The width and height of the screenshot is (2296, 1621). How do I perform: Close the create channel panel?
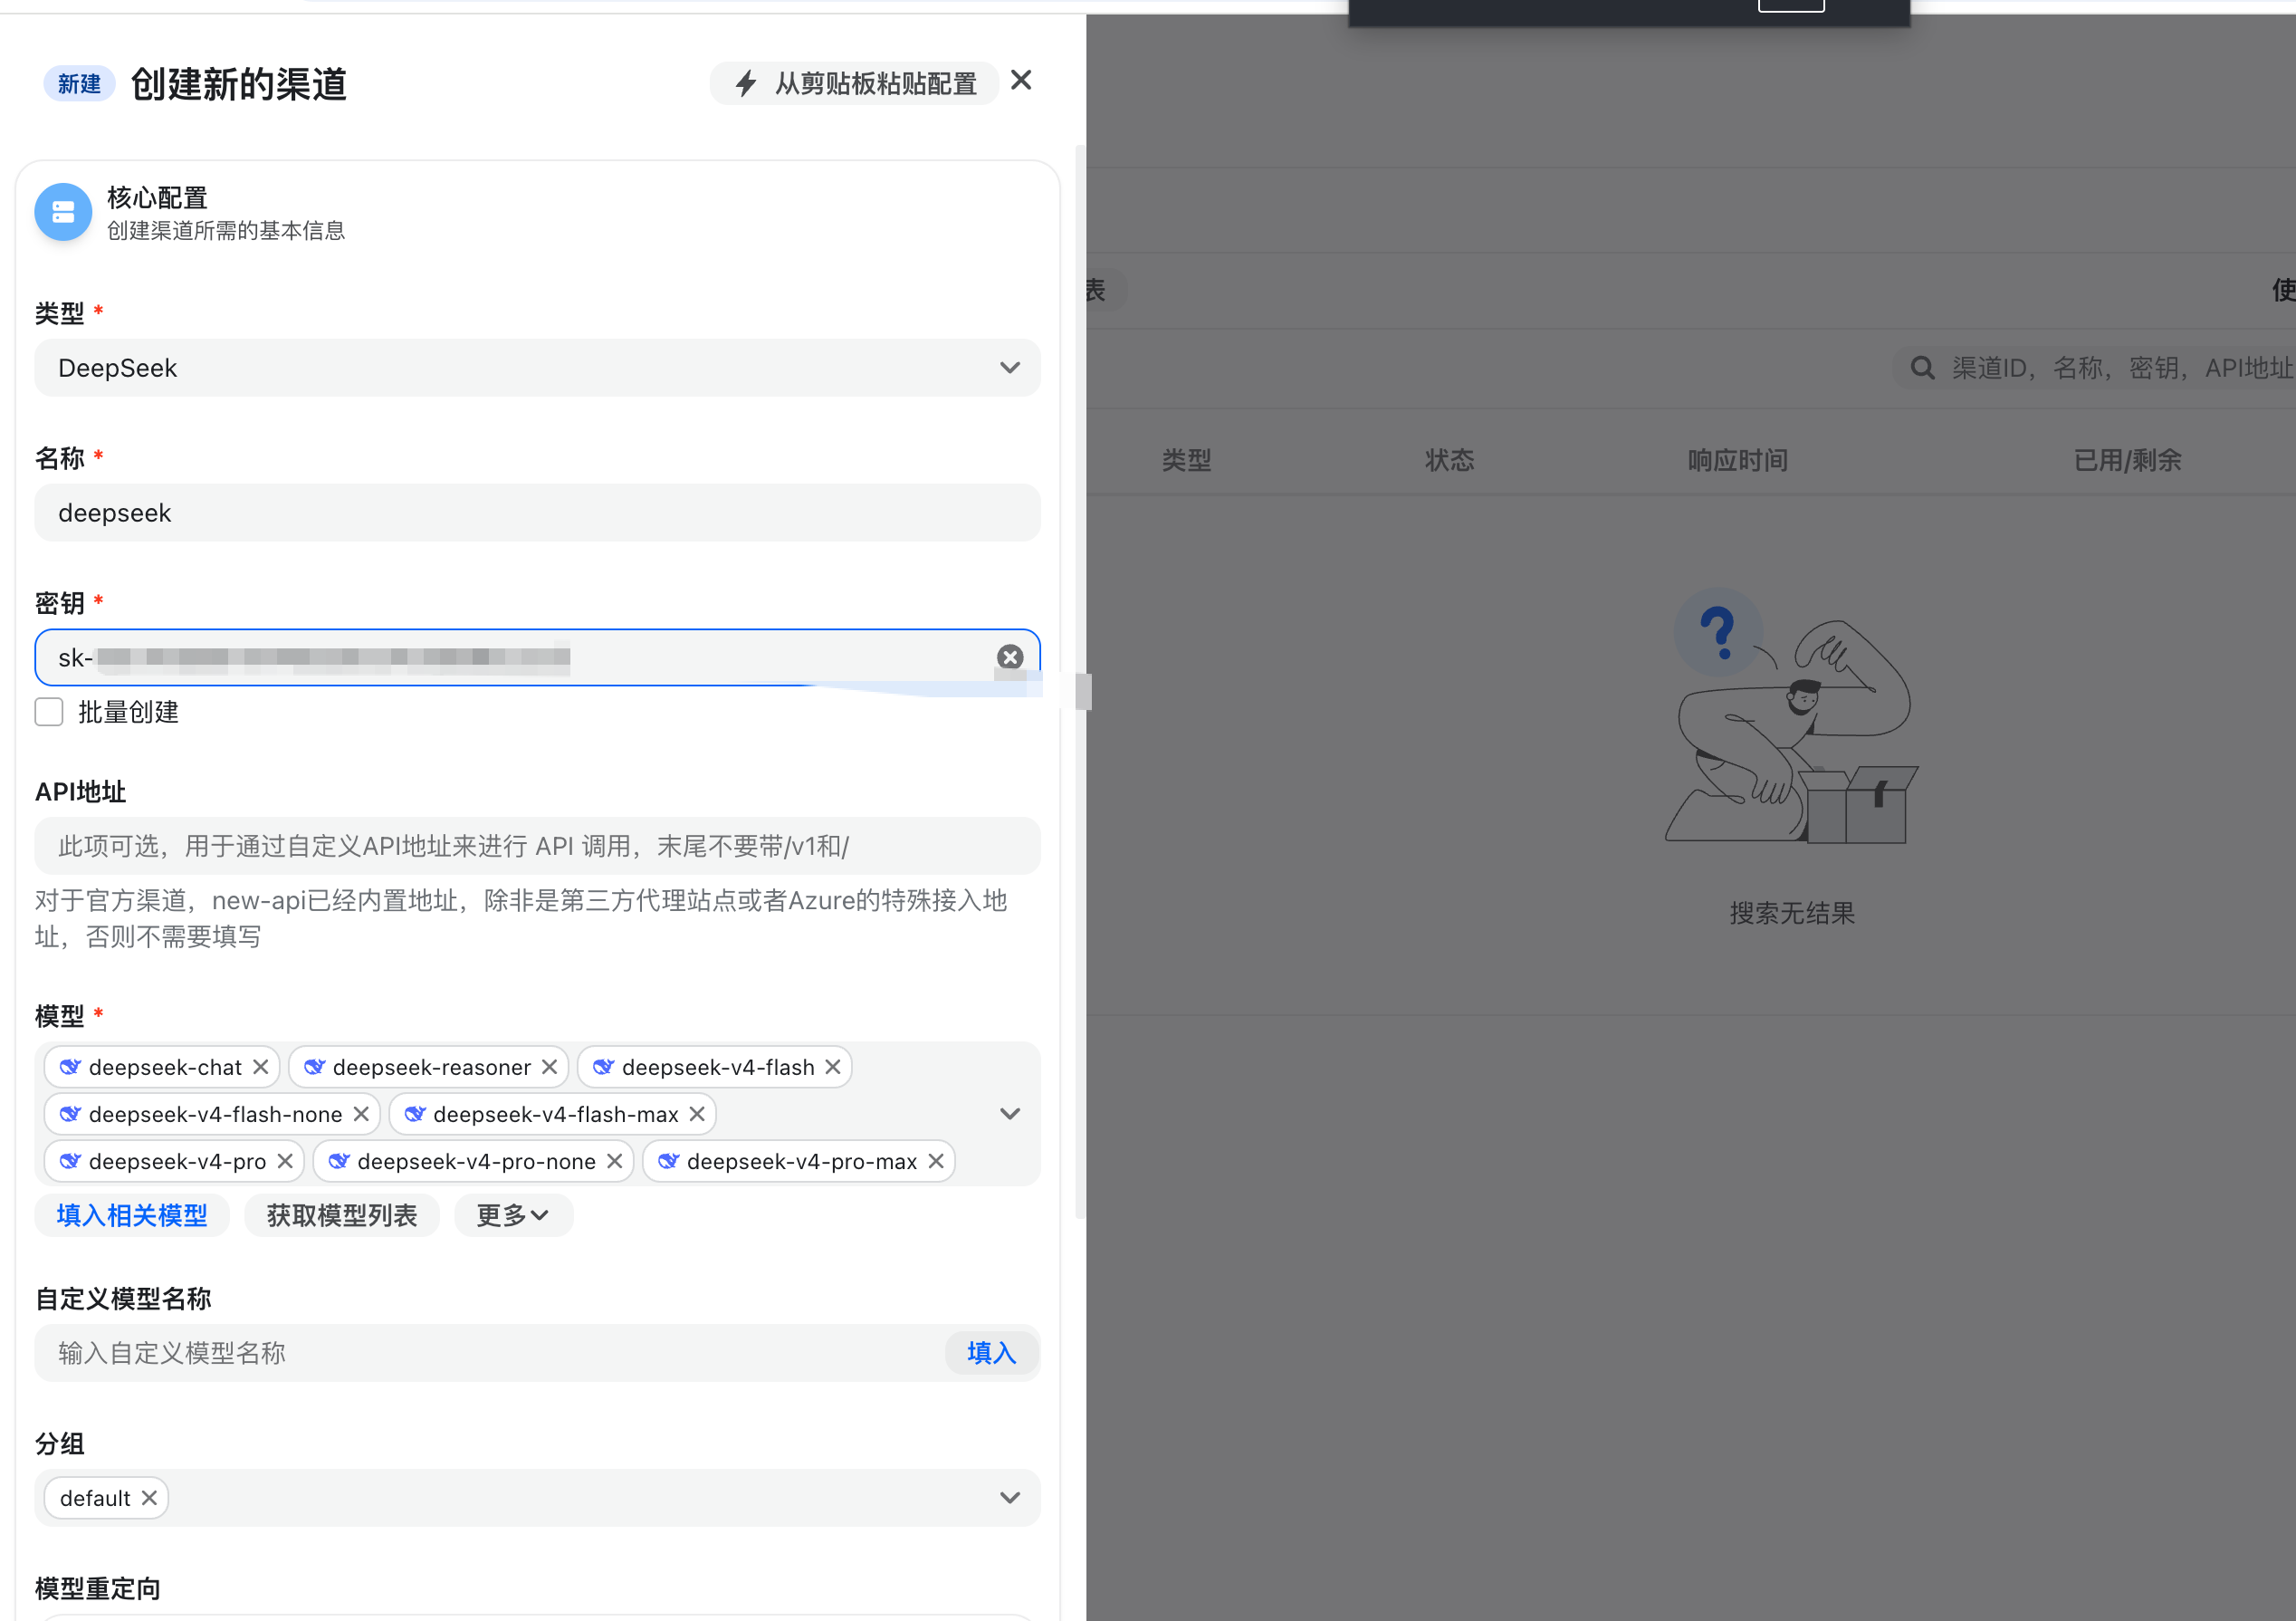pyautogui.click(x=1020, y=81)
